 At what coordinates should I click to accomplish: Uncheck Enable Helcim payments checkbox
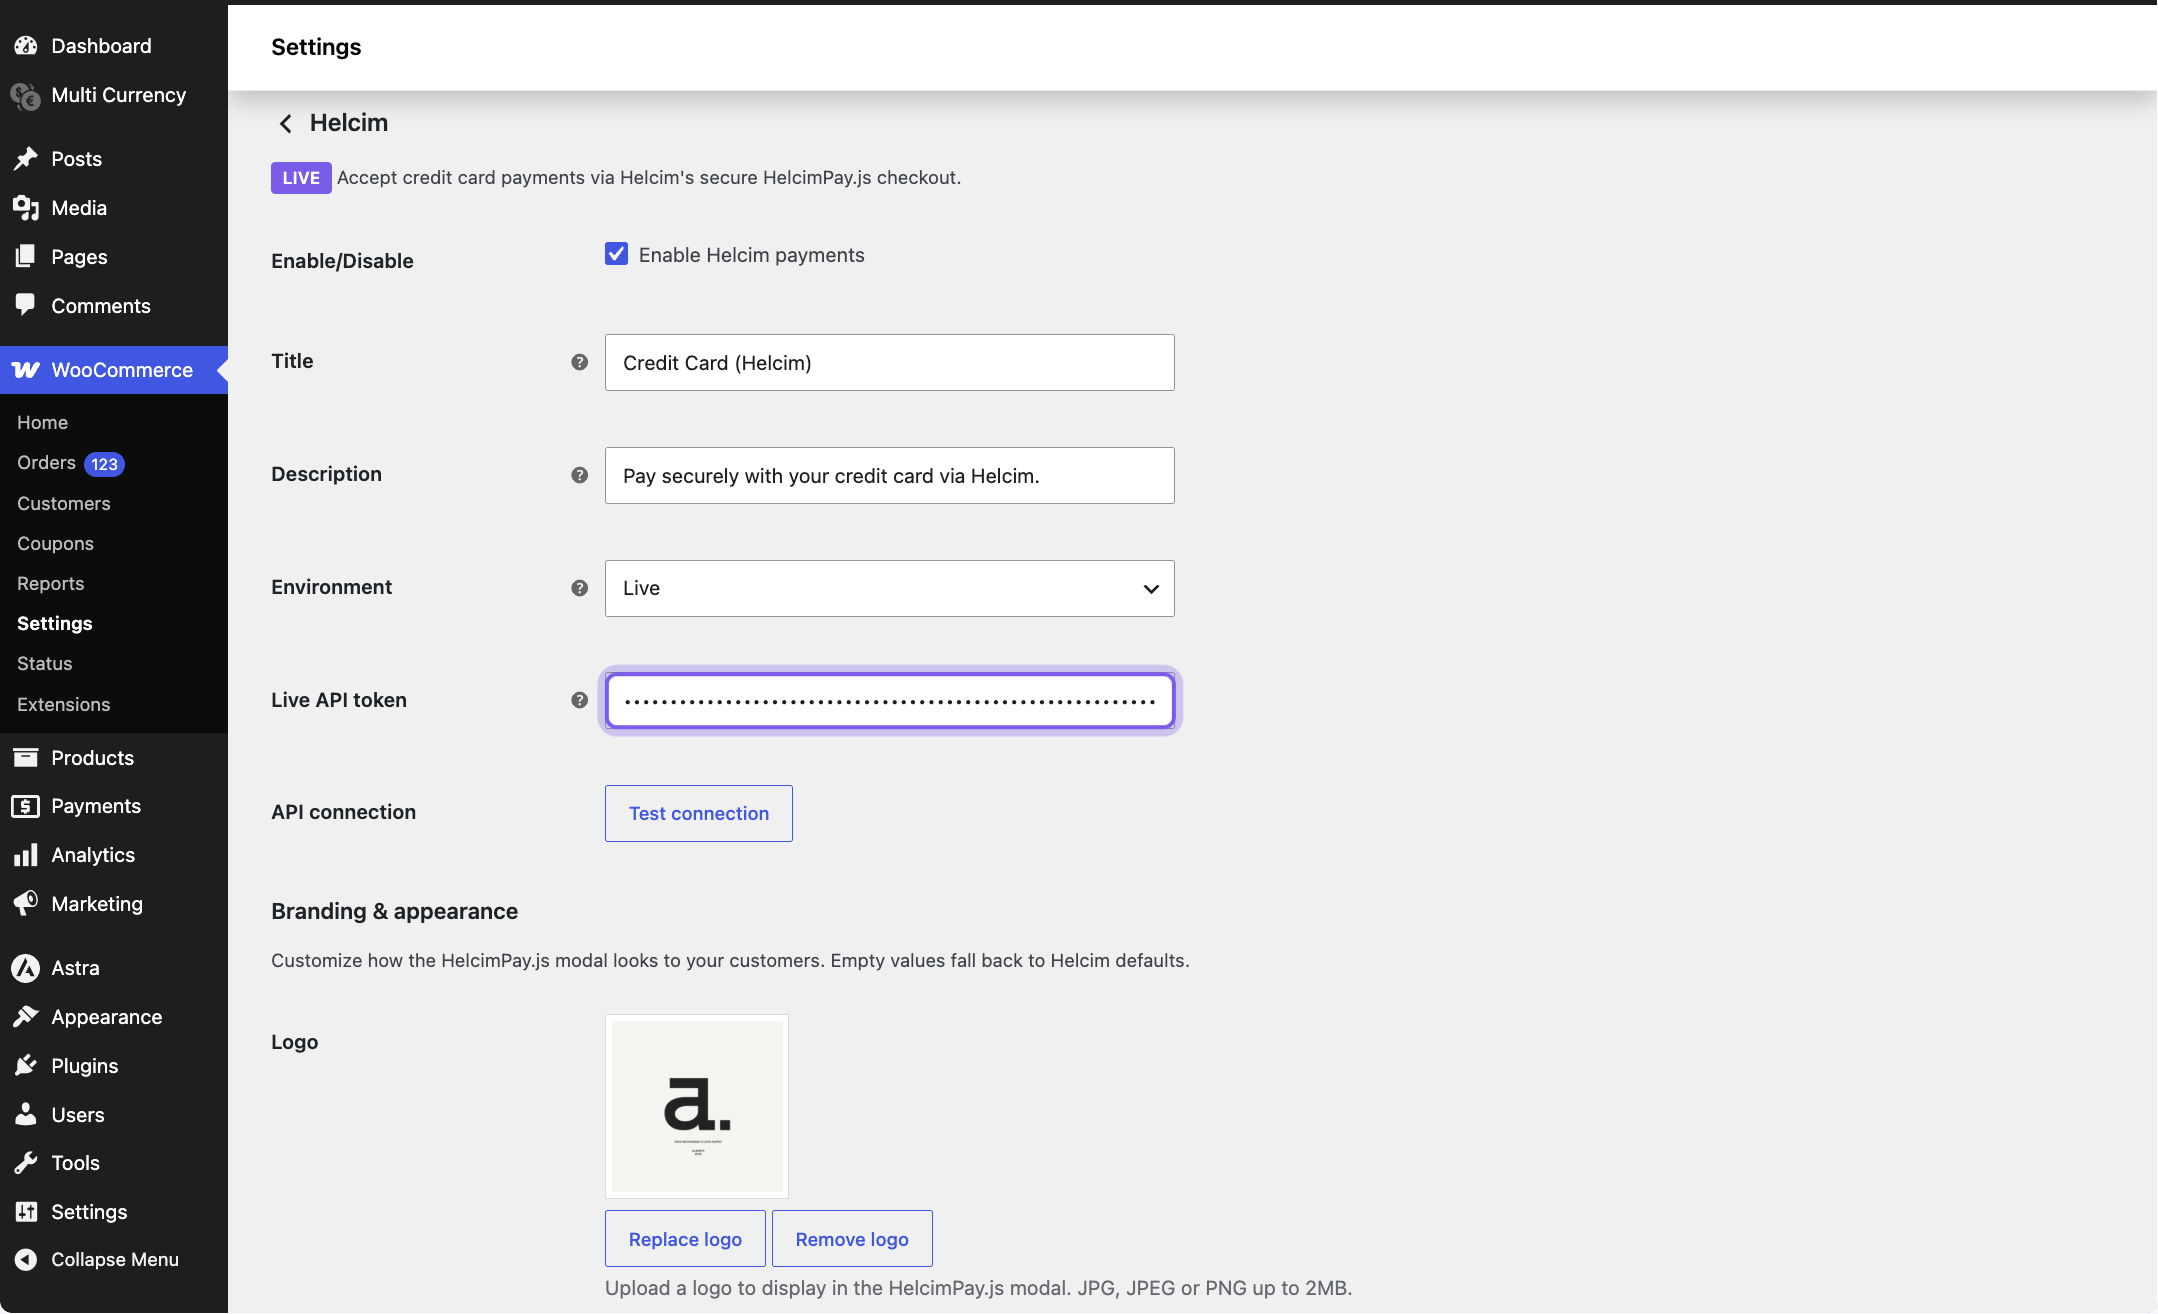pyautogui.click(x=616, y=254)
